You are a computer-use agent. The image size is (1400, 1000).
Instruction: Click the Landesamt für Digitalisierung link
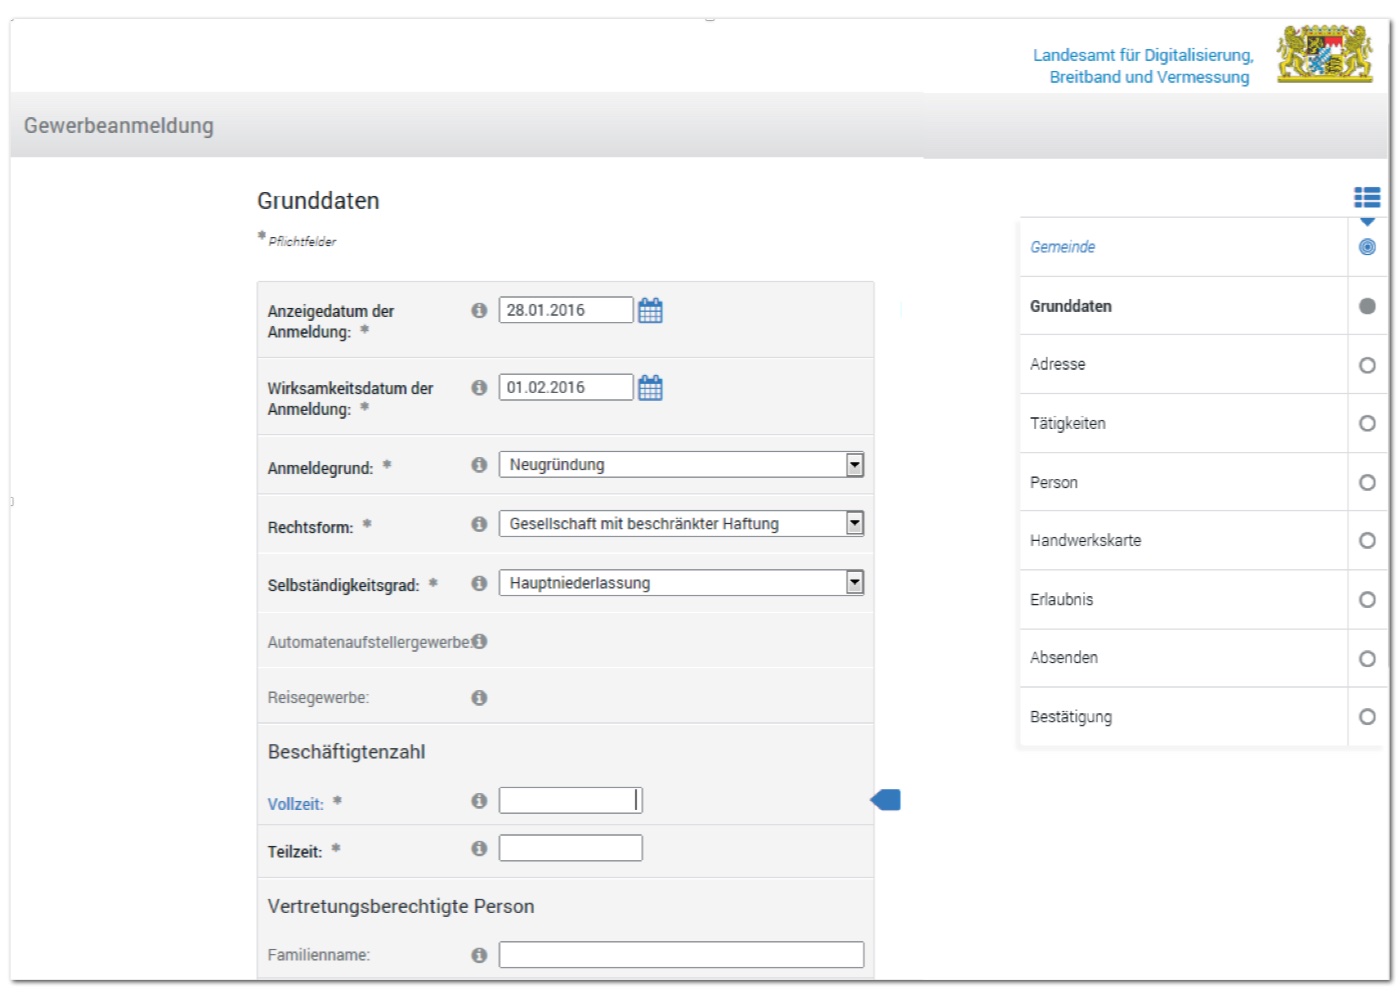pyautogui.click(x=1142, y=66)
